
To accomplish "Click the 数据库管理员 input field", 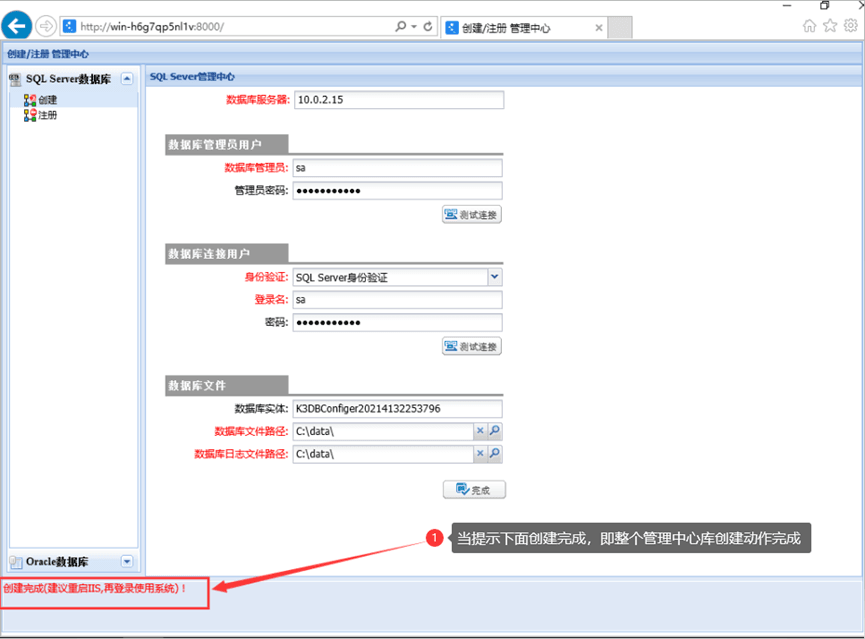I will [x=397, y=168].
